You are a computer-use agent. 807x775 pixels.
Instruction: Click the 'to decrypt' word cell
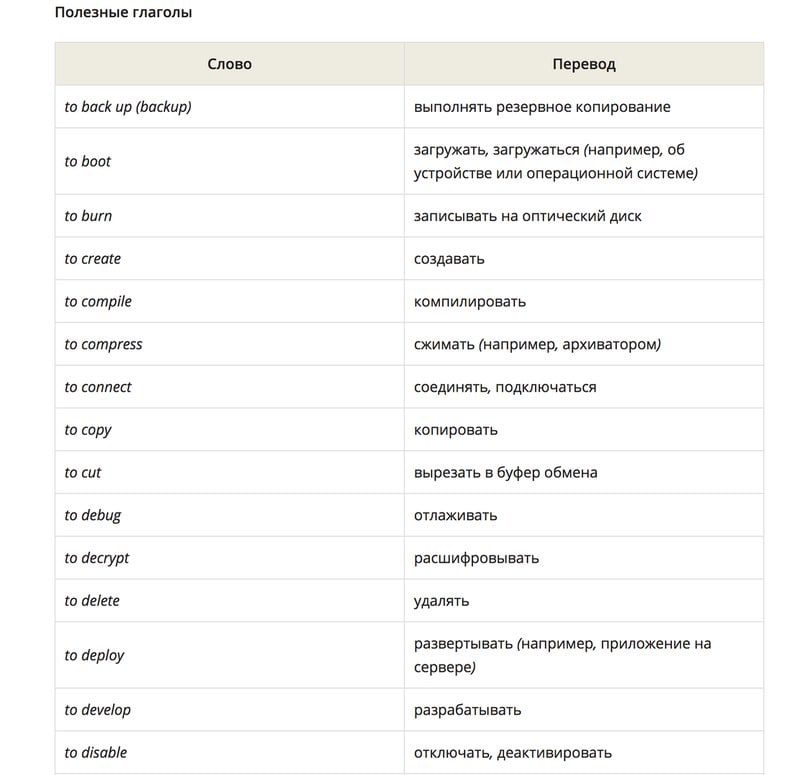(230, 557)
